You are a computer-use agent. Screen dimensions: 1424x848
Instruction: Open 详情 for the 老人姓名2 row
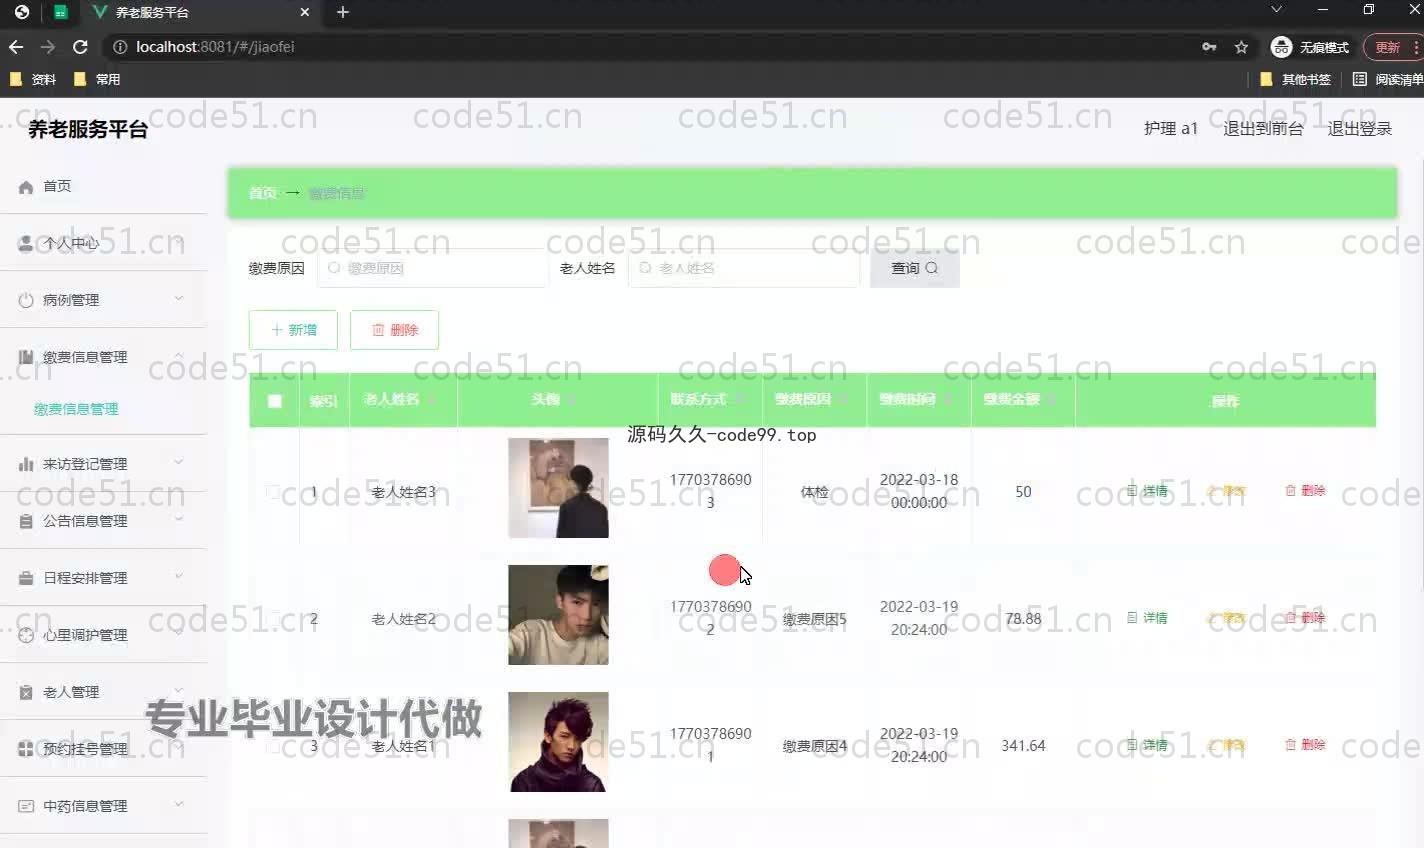tap(1147, 618)
